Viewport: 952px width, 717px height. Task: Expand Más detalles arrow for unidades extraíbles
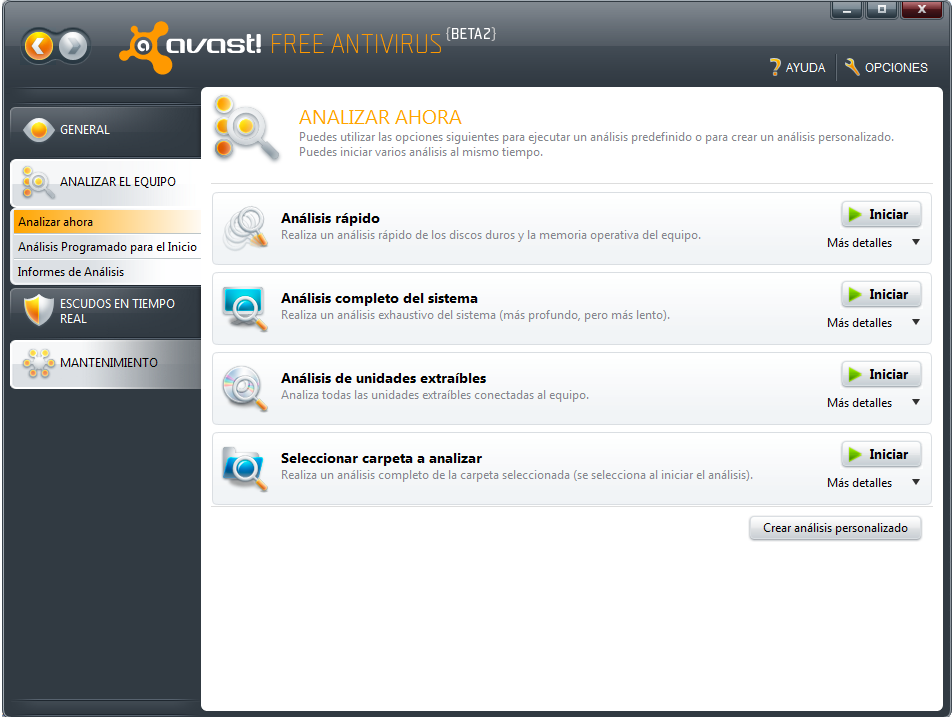(x=916, y=403)
